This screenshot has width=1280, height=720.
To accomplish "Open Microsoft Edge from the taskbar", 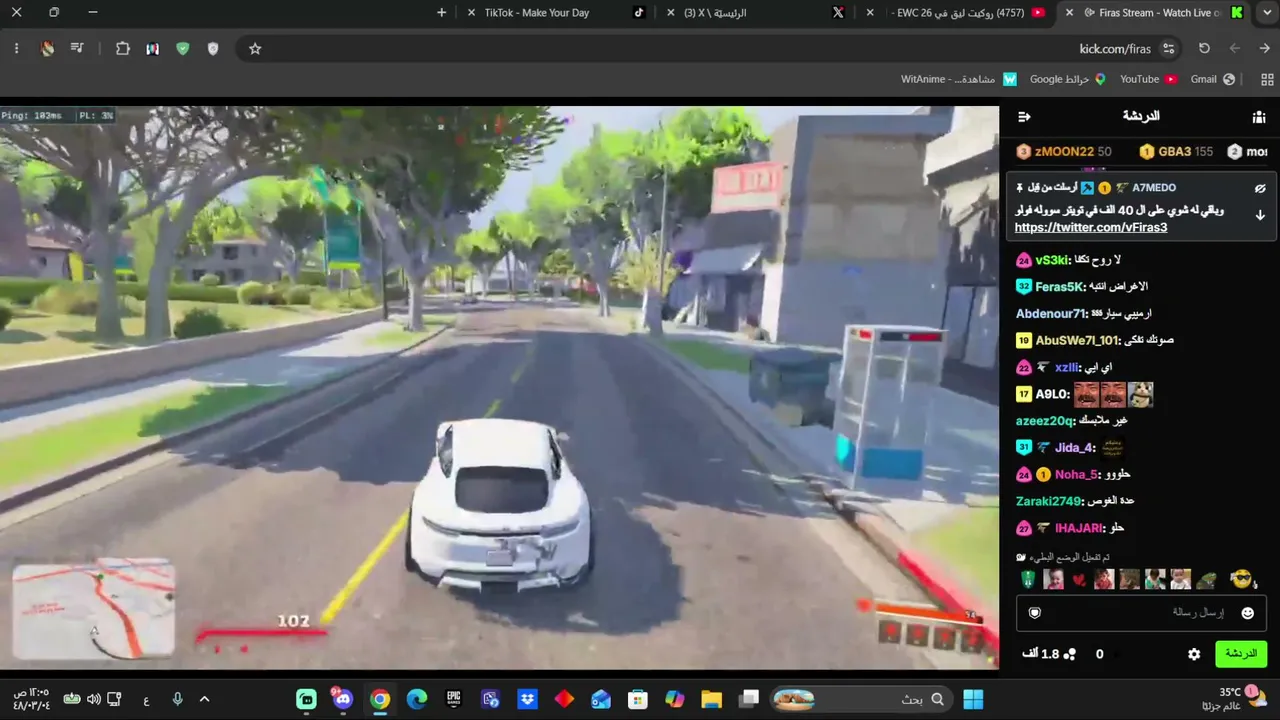I will [416, 699].
